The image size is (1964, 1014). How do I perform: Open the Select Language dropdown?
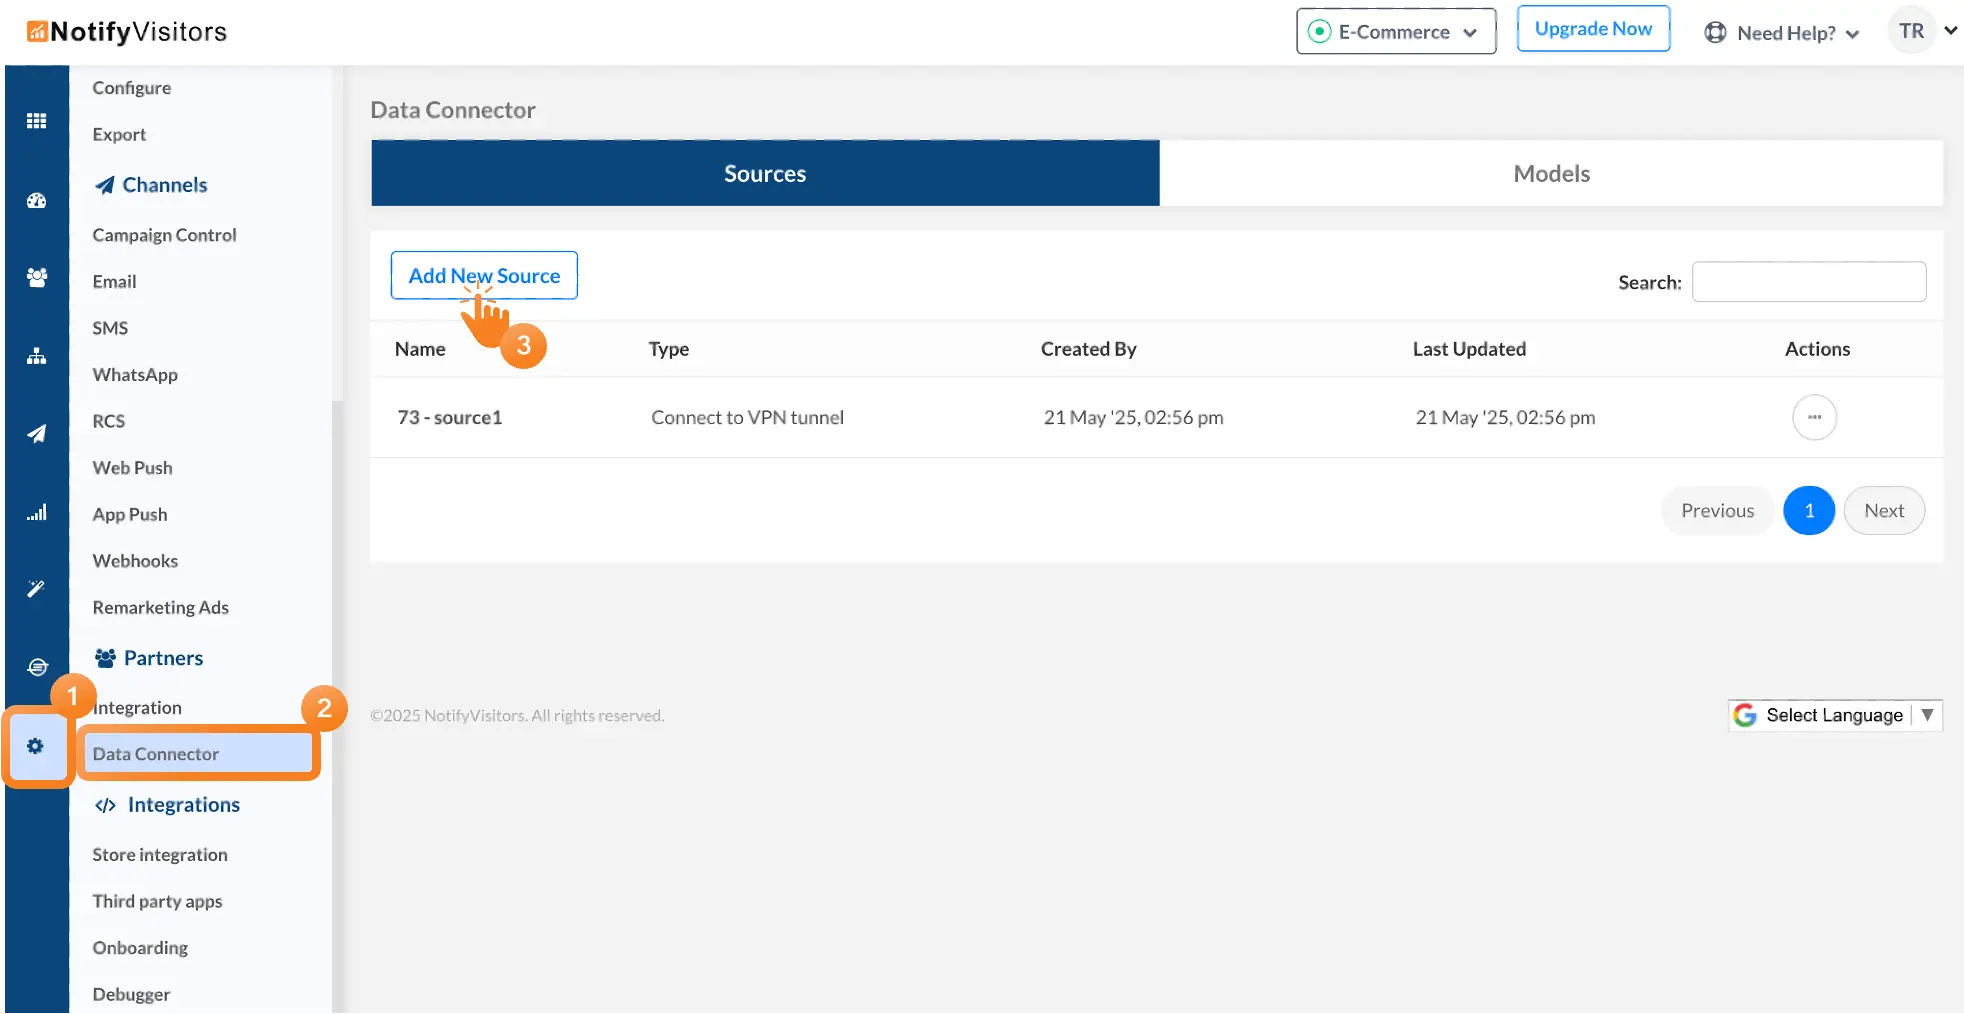click(x=1835, y=715)
